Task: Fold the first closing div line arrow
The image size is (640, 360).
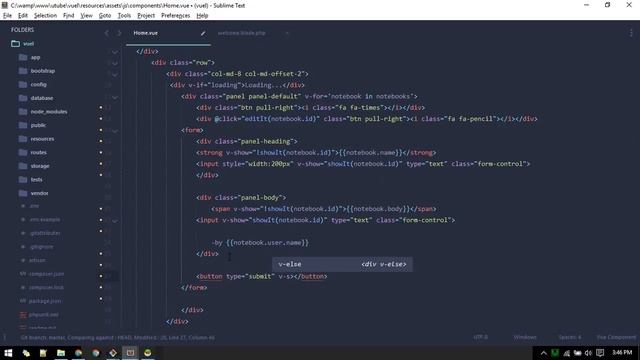Action: pyautogui.click(x=115, y=52)
